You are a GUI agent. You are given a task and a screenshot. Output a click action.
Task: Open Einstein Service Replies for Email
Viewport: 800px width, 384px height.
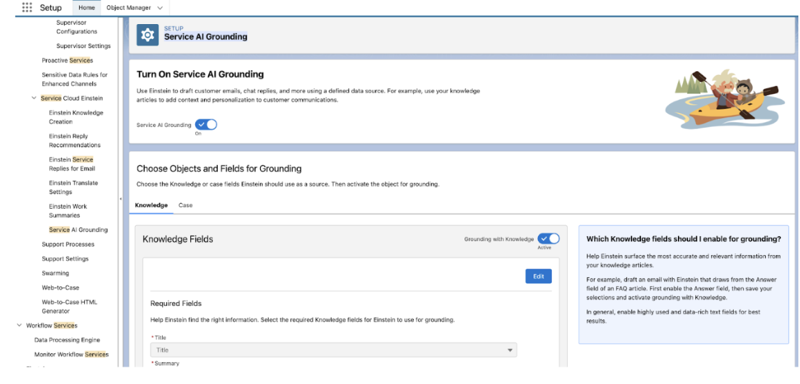[71, 164]
